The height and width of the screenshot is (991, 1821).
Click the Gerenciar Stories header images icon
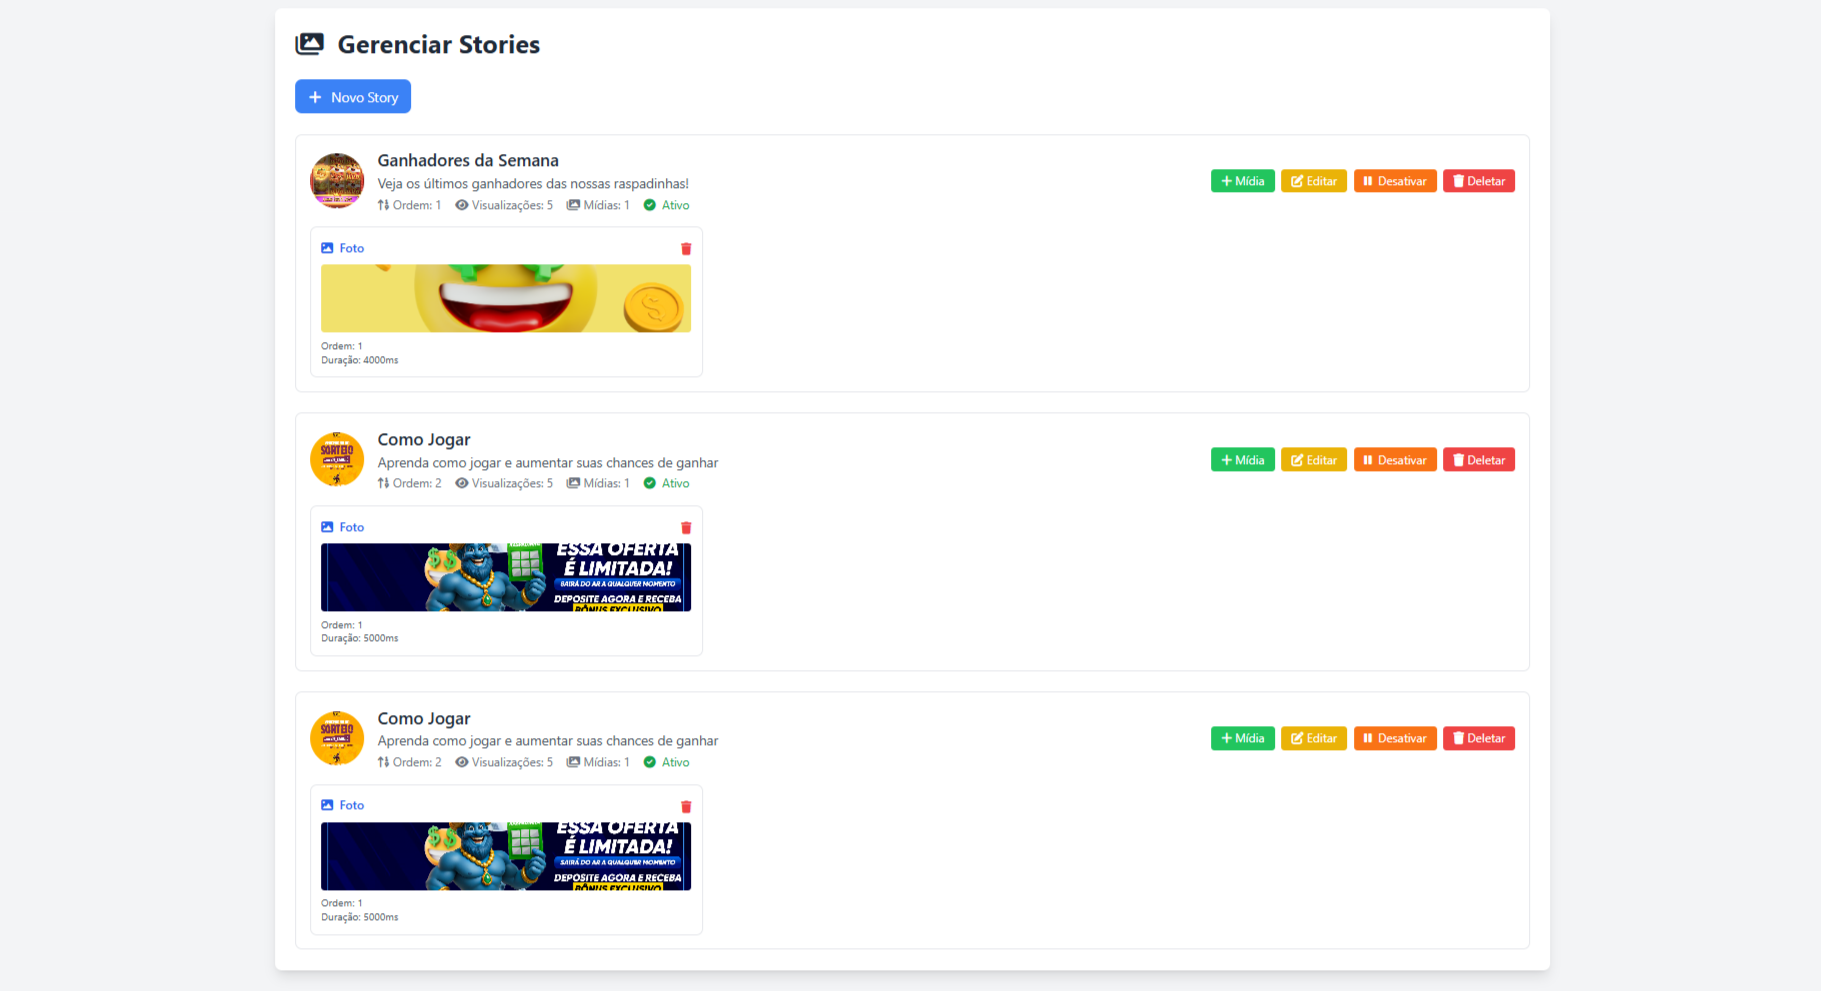point(310,44)
